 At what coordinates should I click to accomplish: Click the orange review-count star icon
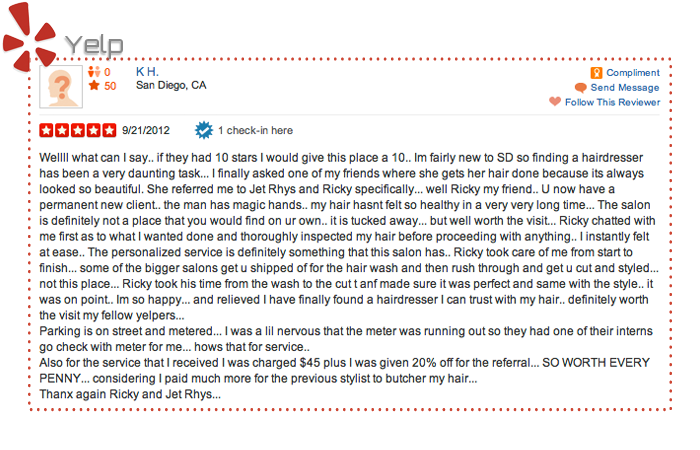pos(94,85)
